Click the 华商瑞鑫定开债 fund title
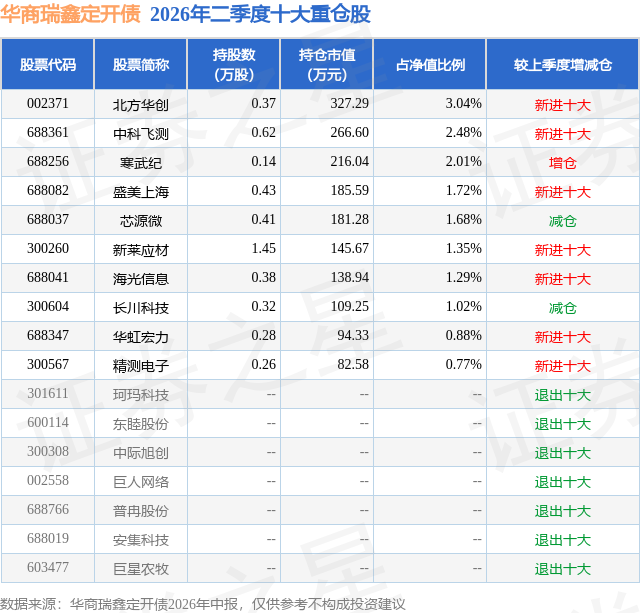Image resolution: width=640 pixels, height=613 pixels. click(71, 13)
